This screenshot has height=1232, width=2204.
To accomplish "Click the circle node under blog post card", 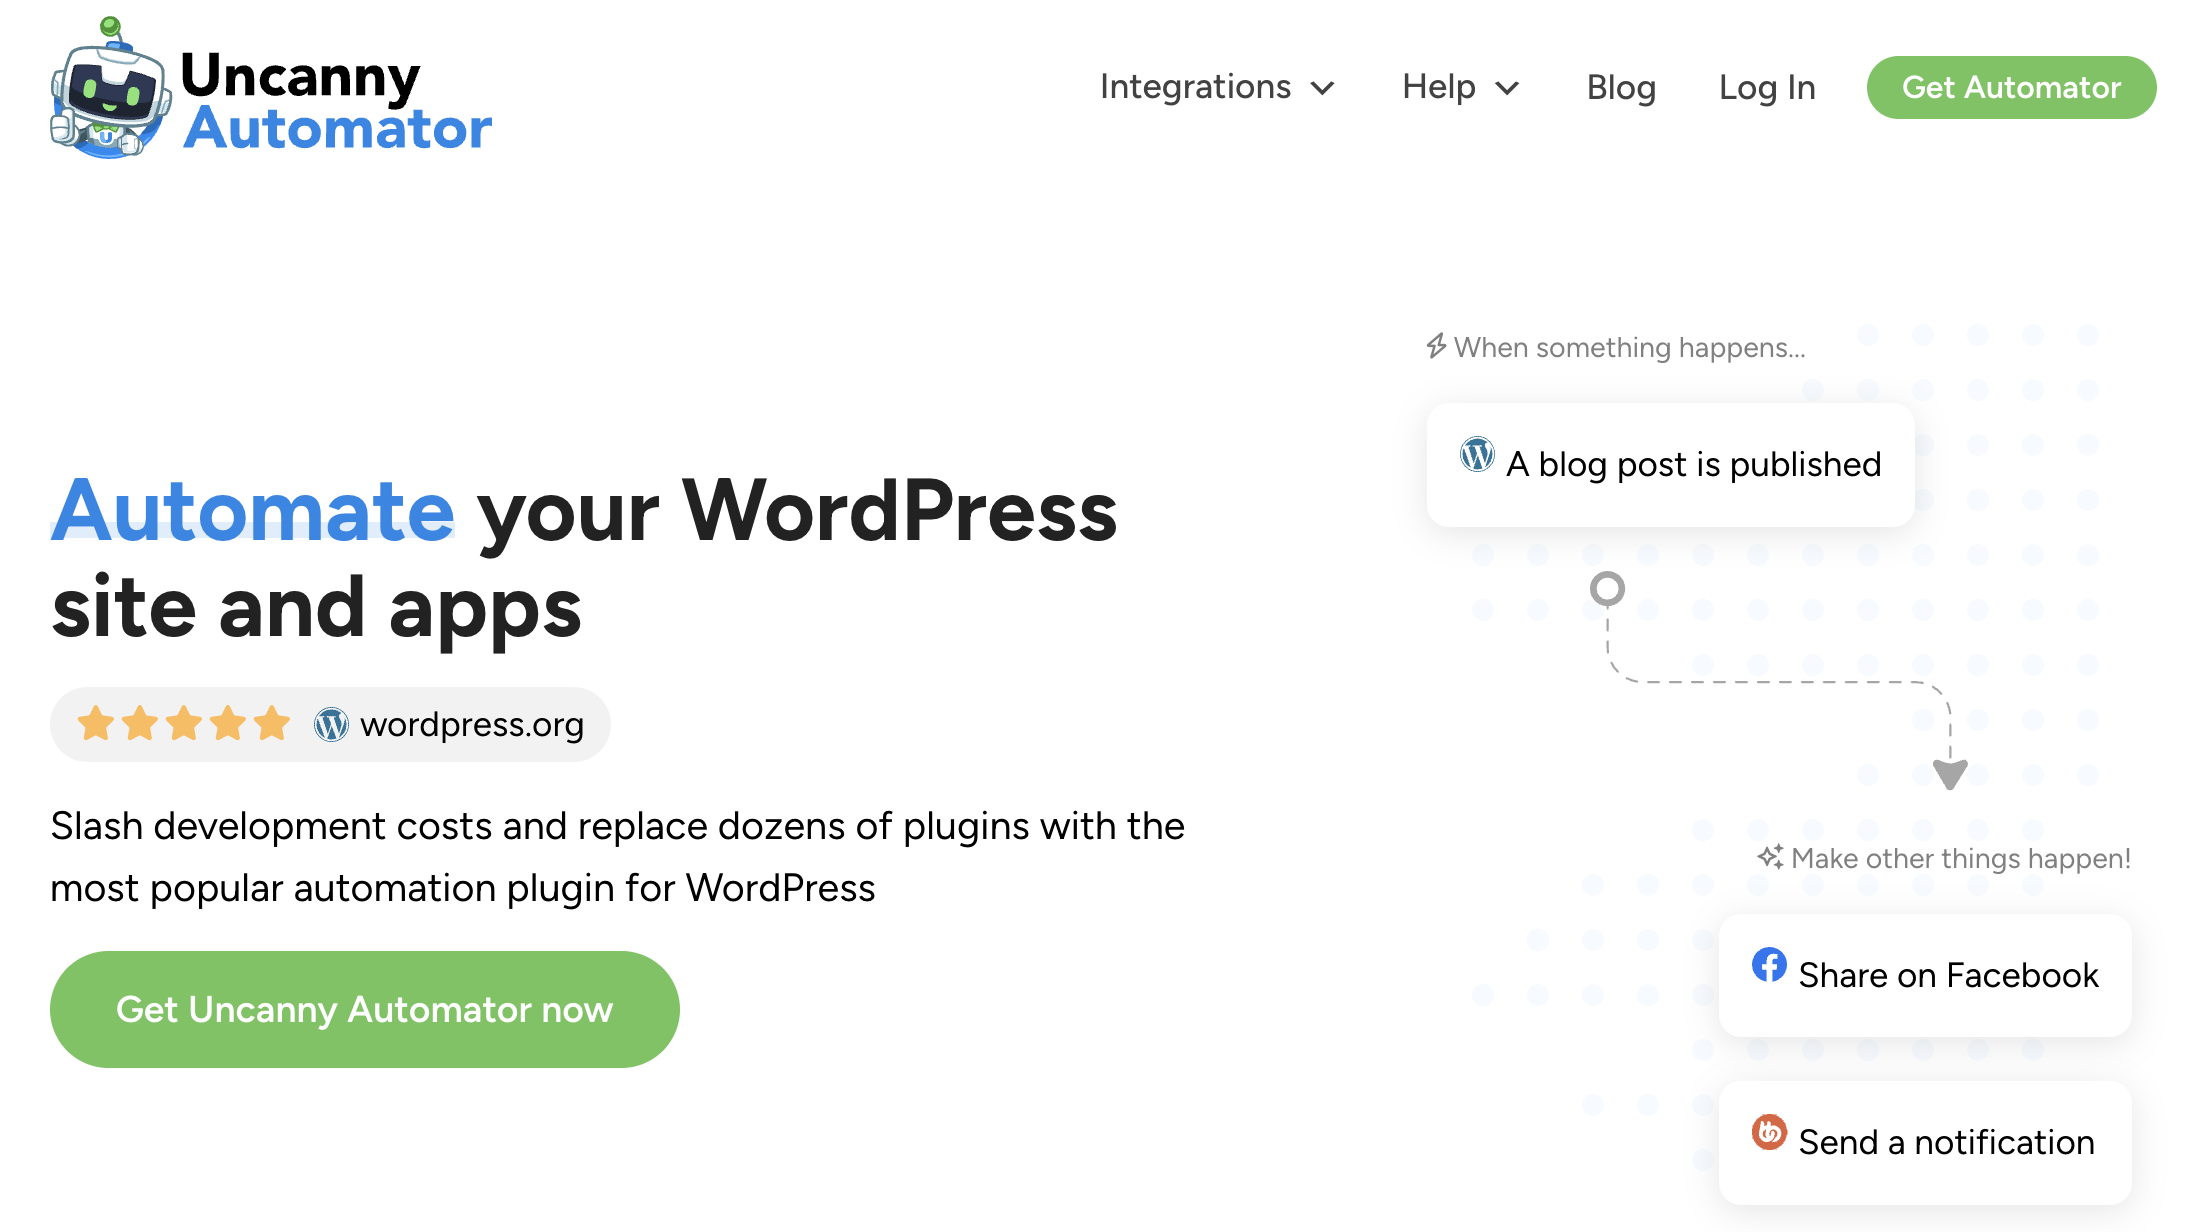I will (x=1607, y=588).
